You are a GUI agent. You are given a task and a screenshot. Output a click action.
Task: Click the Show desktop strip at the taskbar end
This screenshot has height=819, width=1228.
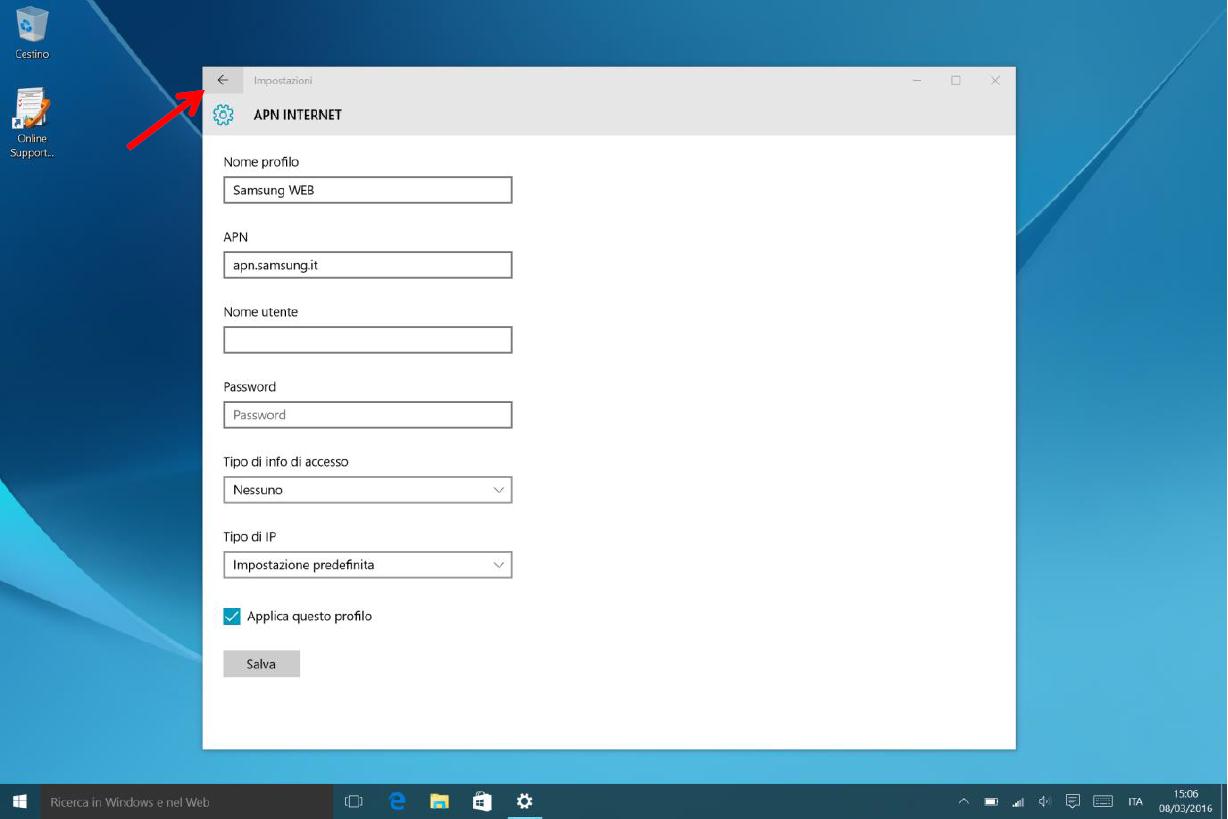tap(1224, 801)
